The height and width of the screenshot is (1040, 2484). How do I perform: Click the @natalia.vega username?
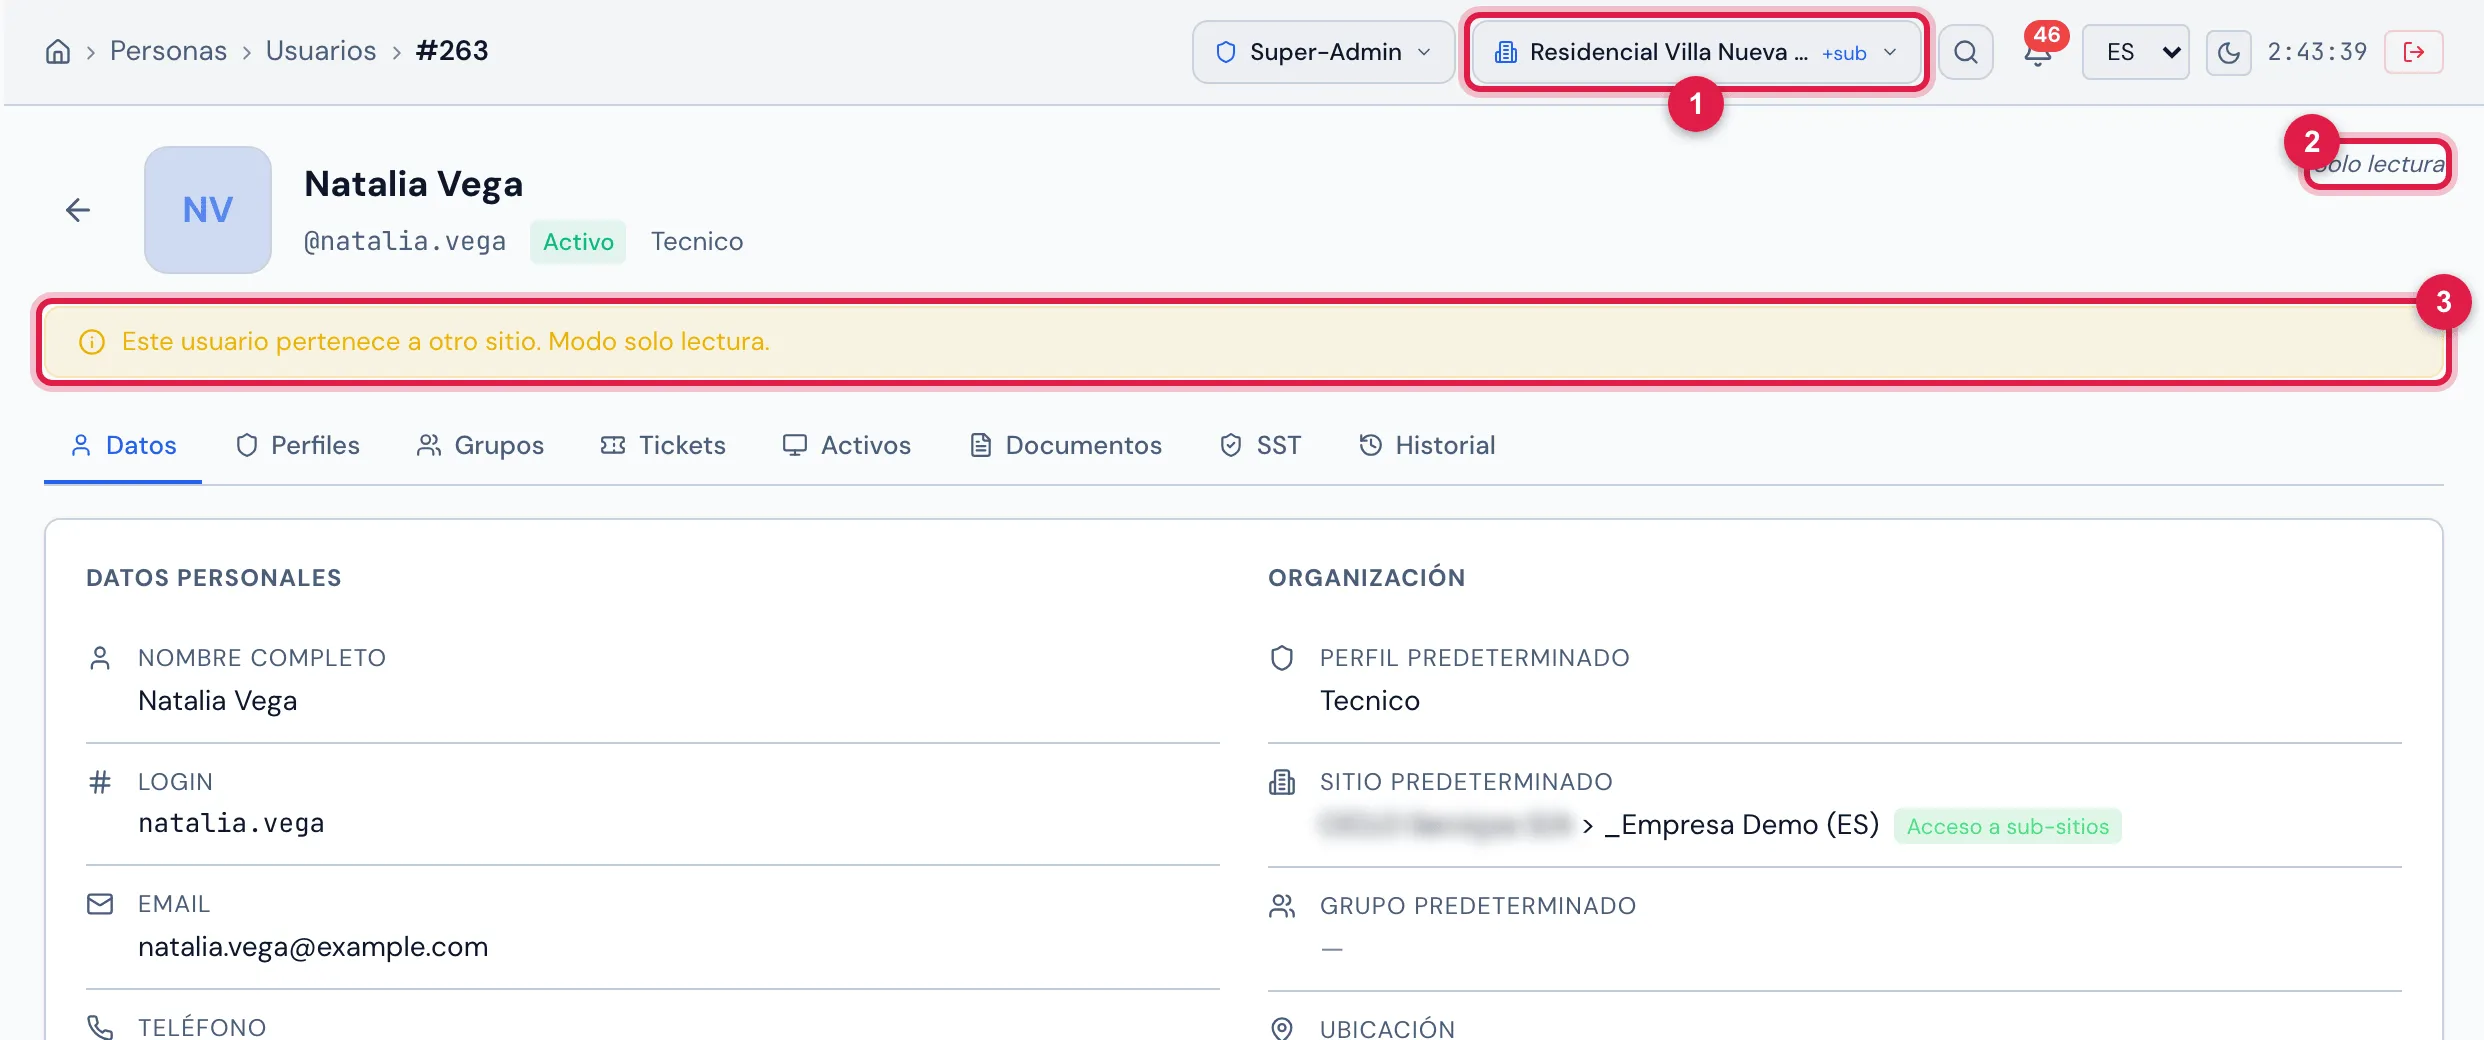(405, 242)
